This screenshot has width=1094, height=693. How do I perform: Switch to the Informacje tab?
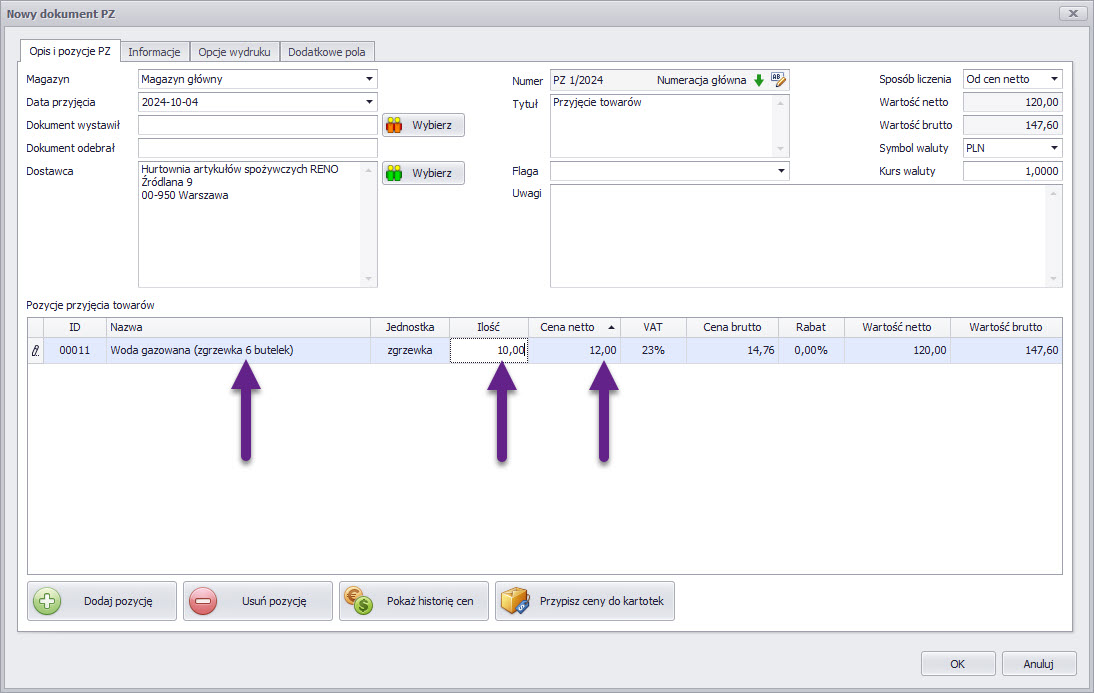154,52
